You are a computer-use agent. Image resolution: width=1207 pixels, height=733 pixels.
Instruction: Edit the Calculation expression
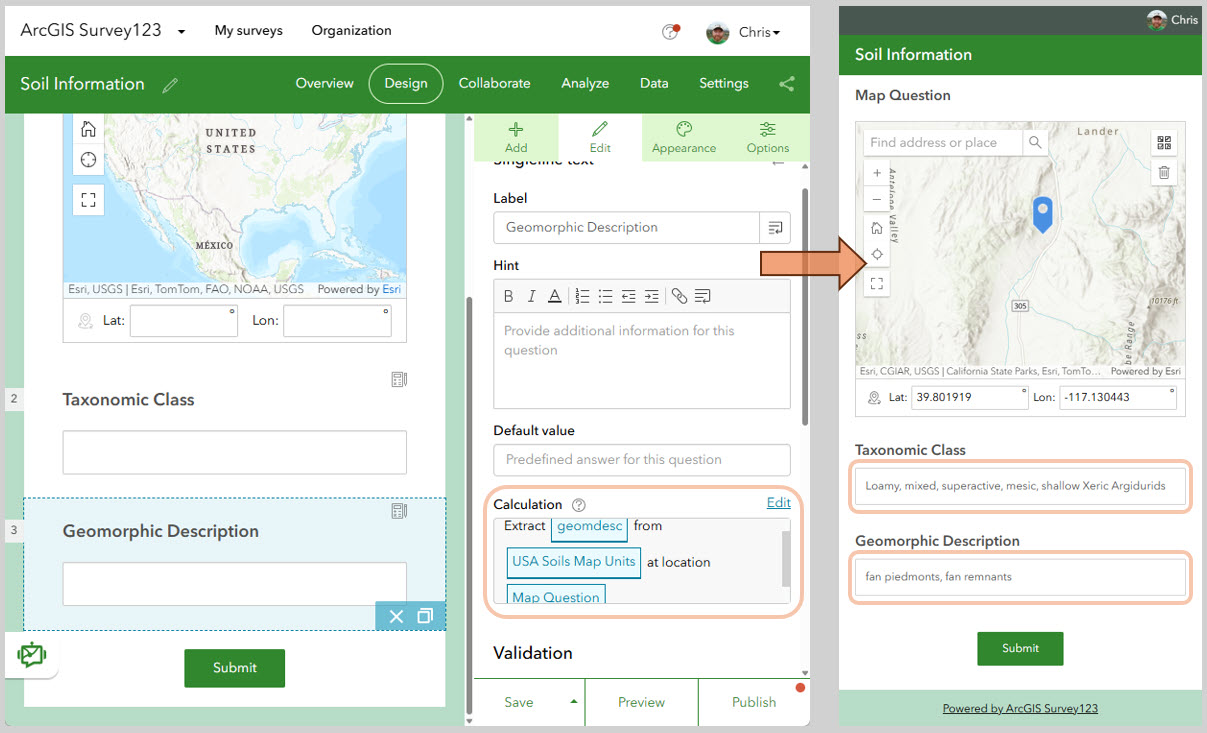tap(778, 502)
